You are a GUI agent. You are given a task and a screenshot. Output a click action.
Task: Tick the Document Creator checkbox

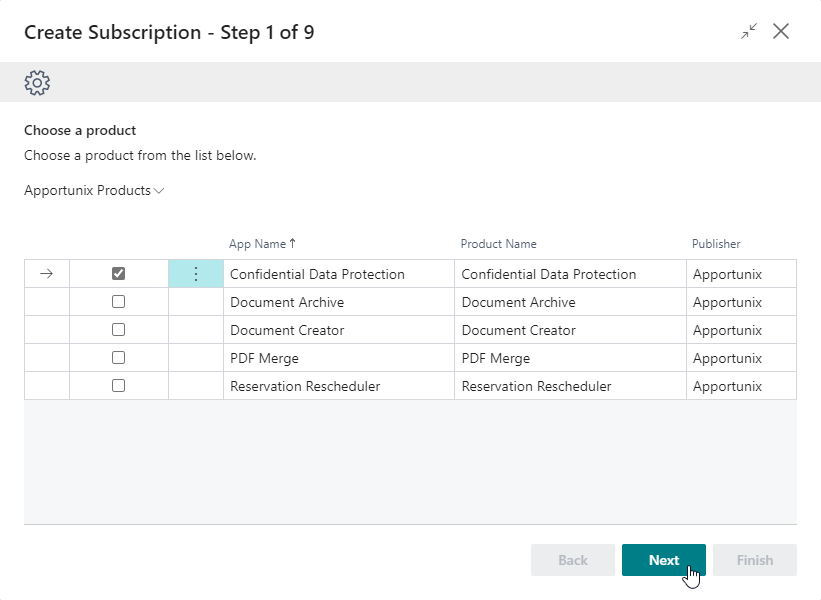coord(119,330)
